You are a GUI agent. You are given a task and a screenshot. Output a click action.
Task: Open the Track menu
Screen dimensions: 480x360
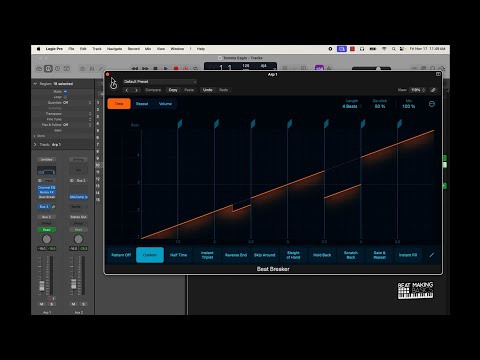(97, 49)
